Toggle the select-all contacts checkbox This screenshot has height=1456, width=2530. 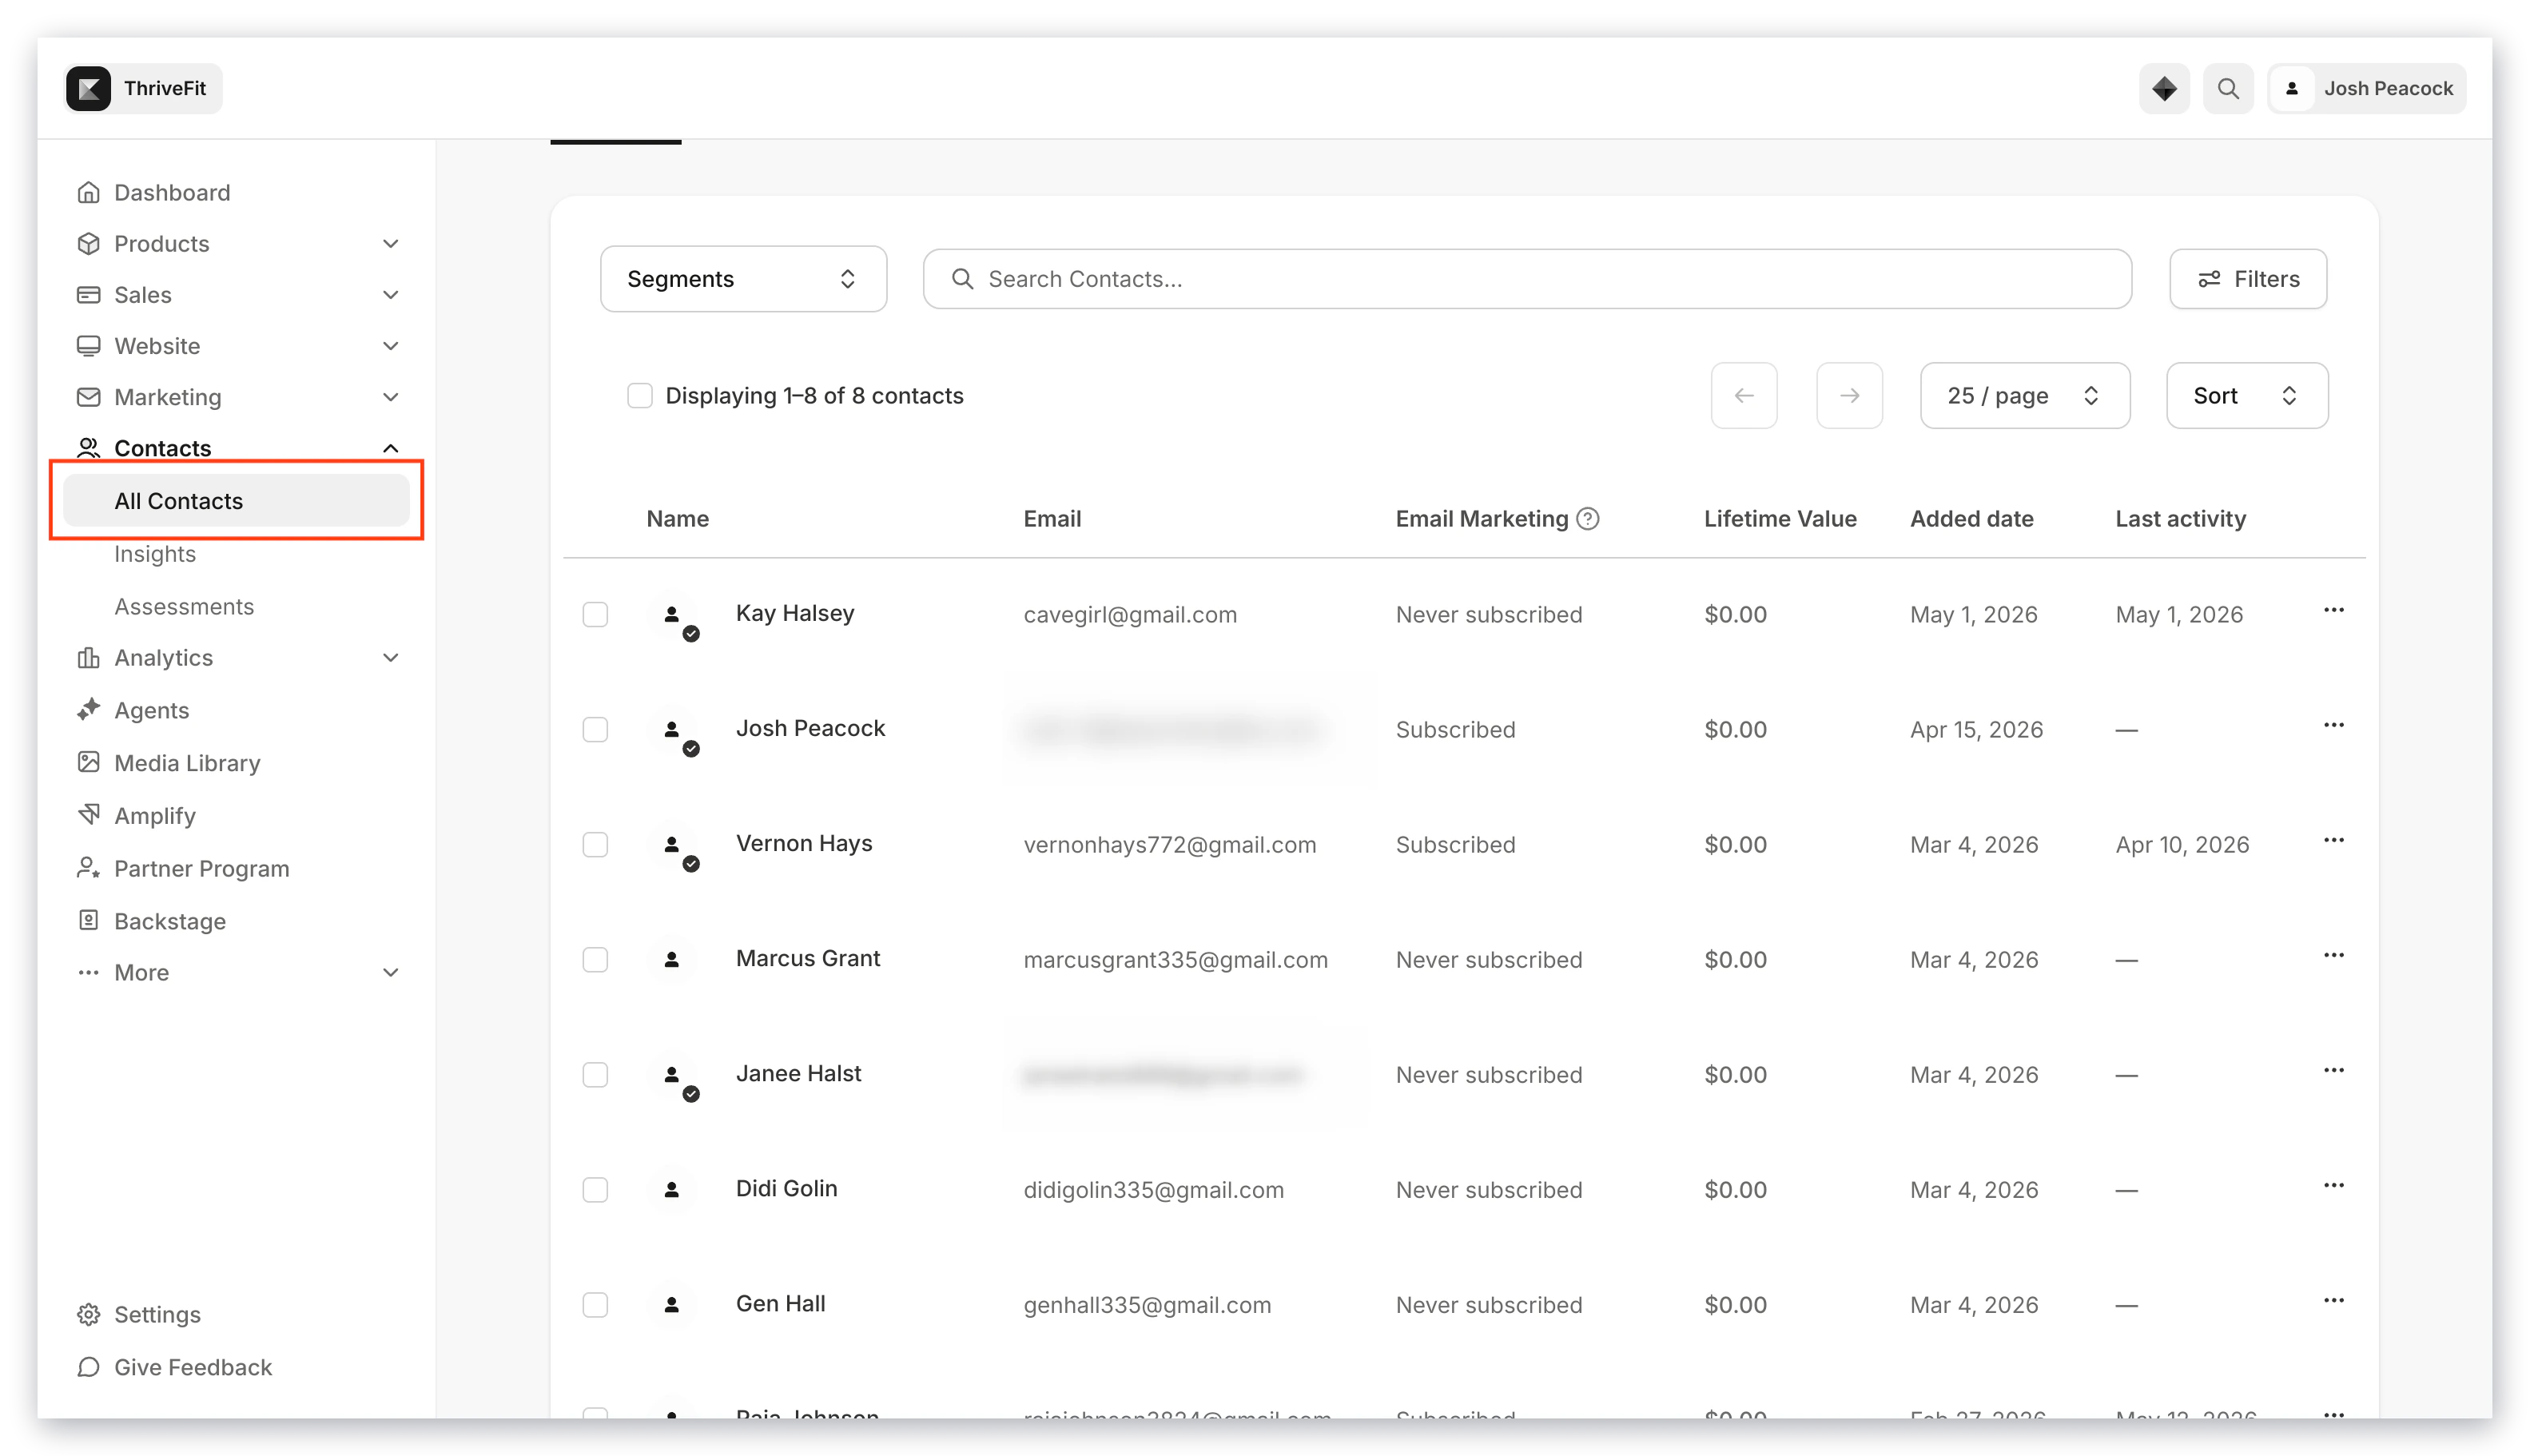[x=639, y=395]
